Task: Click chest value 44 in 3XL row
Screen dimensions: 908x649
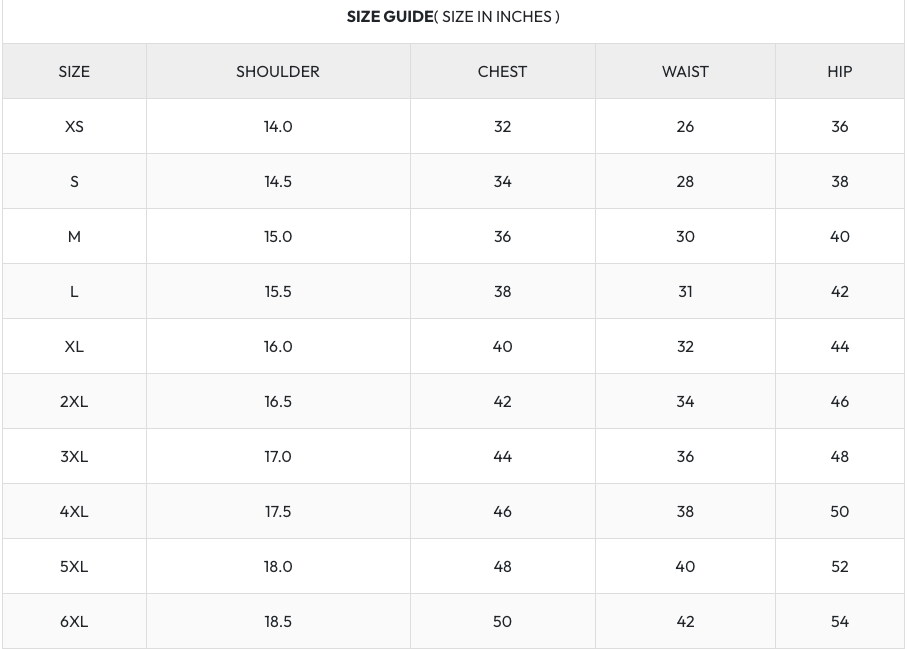Action: pyautogui.click(x=502, y=457)
